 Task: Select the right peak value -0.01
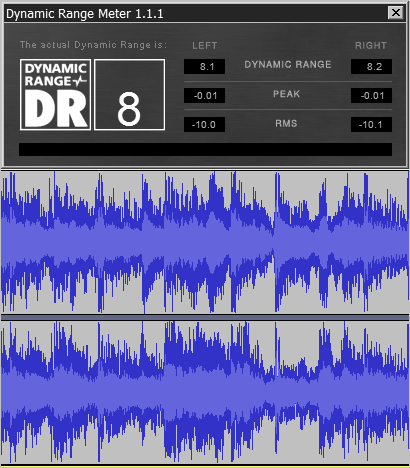pos(371,96)
